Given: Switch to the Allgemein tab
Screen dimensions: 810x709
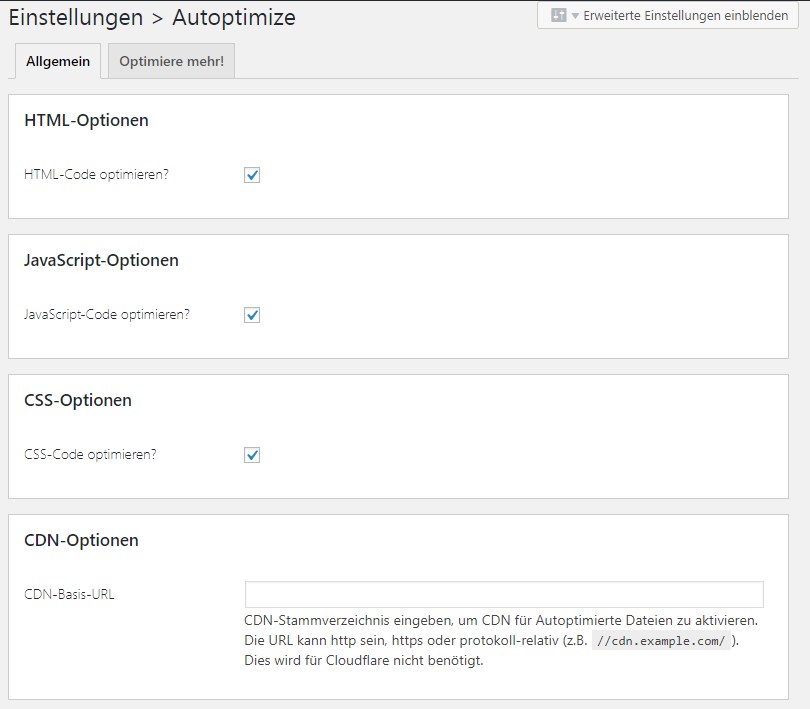Looking at the screenshot, I should 58,61.
